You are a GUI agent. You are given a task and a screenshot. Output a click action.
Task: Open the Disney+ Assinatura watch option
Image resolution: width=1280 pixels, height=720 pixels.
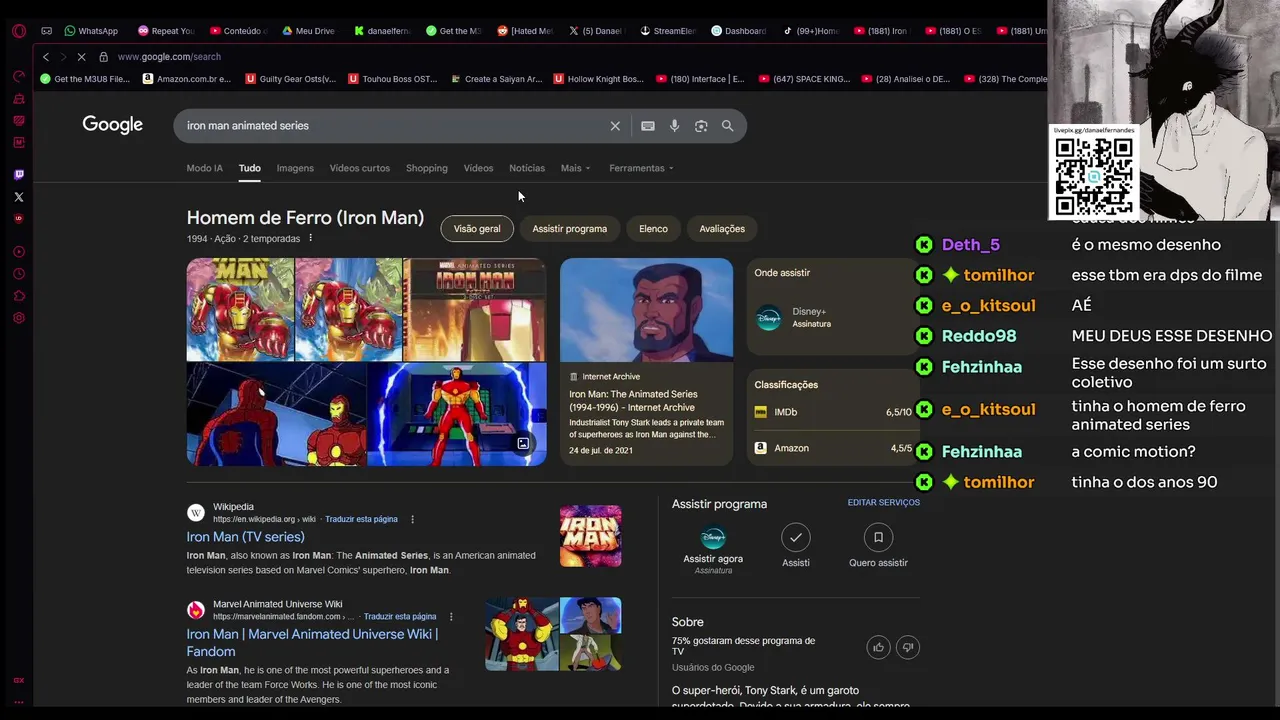[x=832, y=317]
